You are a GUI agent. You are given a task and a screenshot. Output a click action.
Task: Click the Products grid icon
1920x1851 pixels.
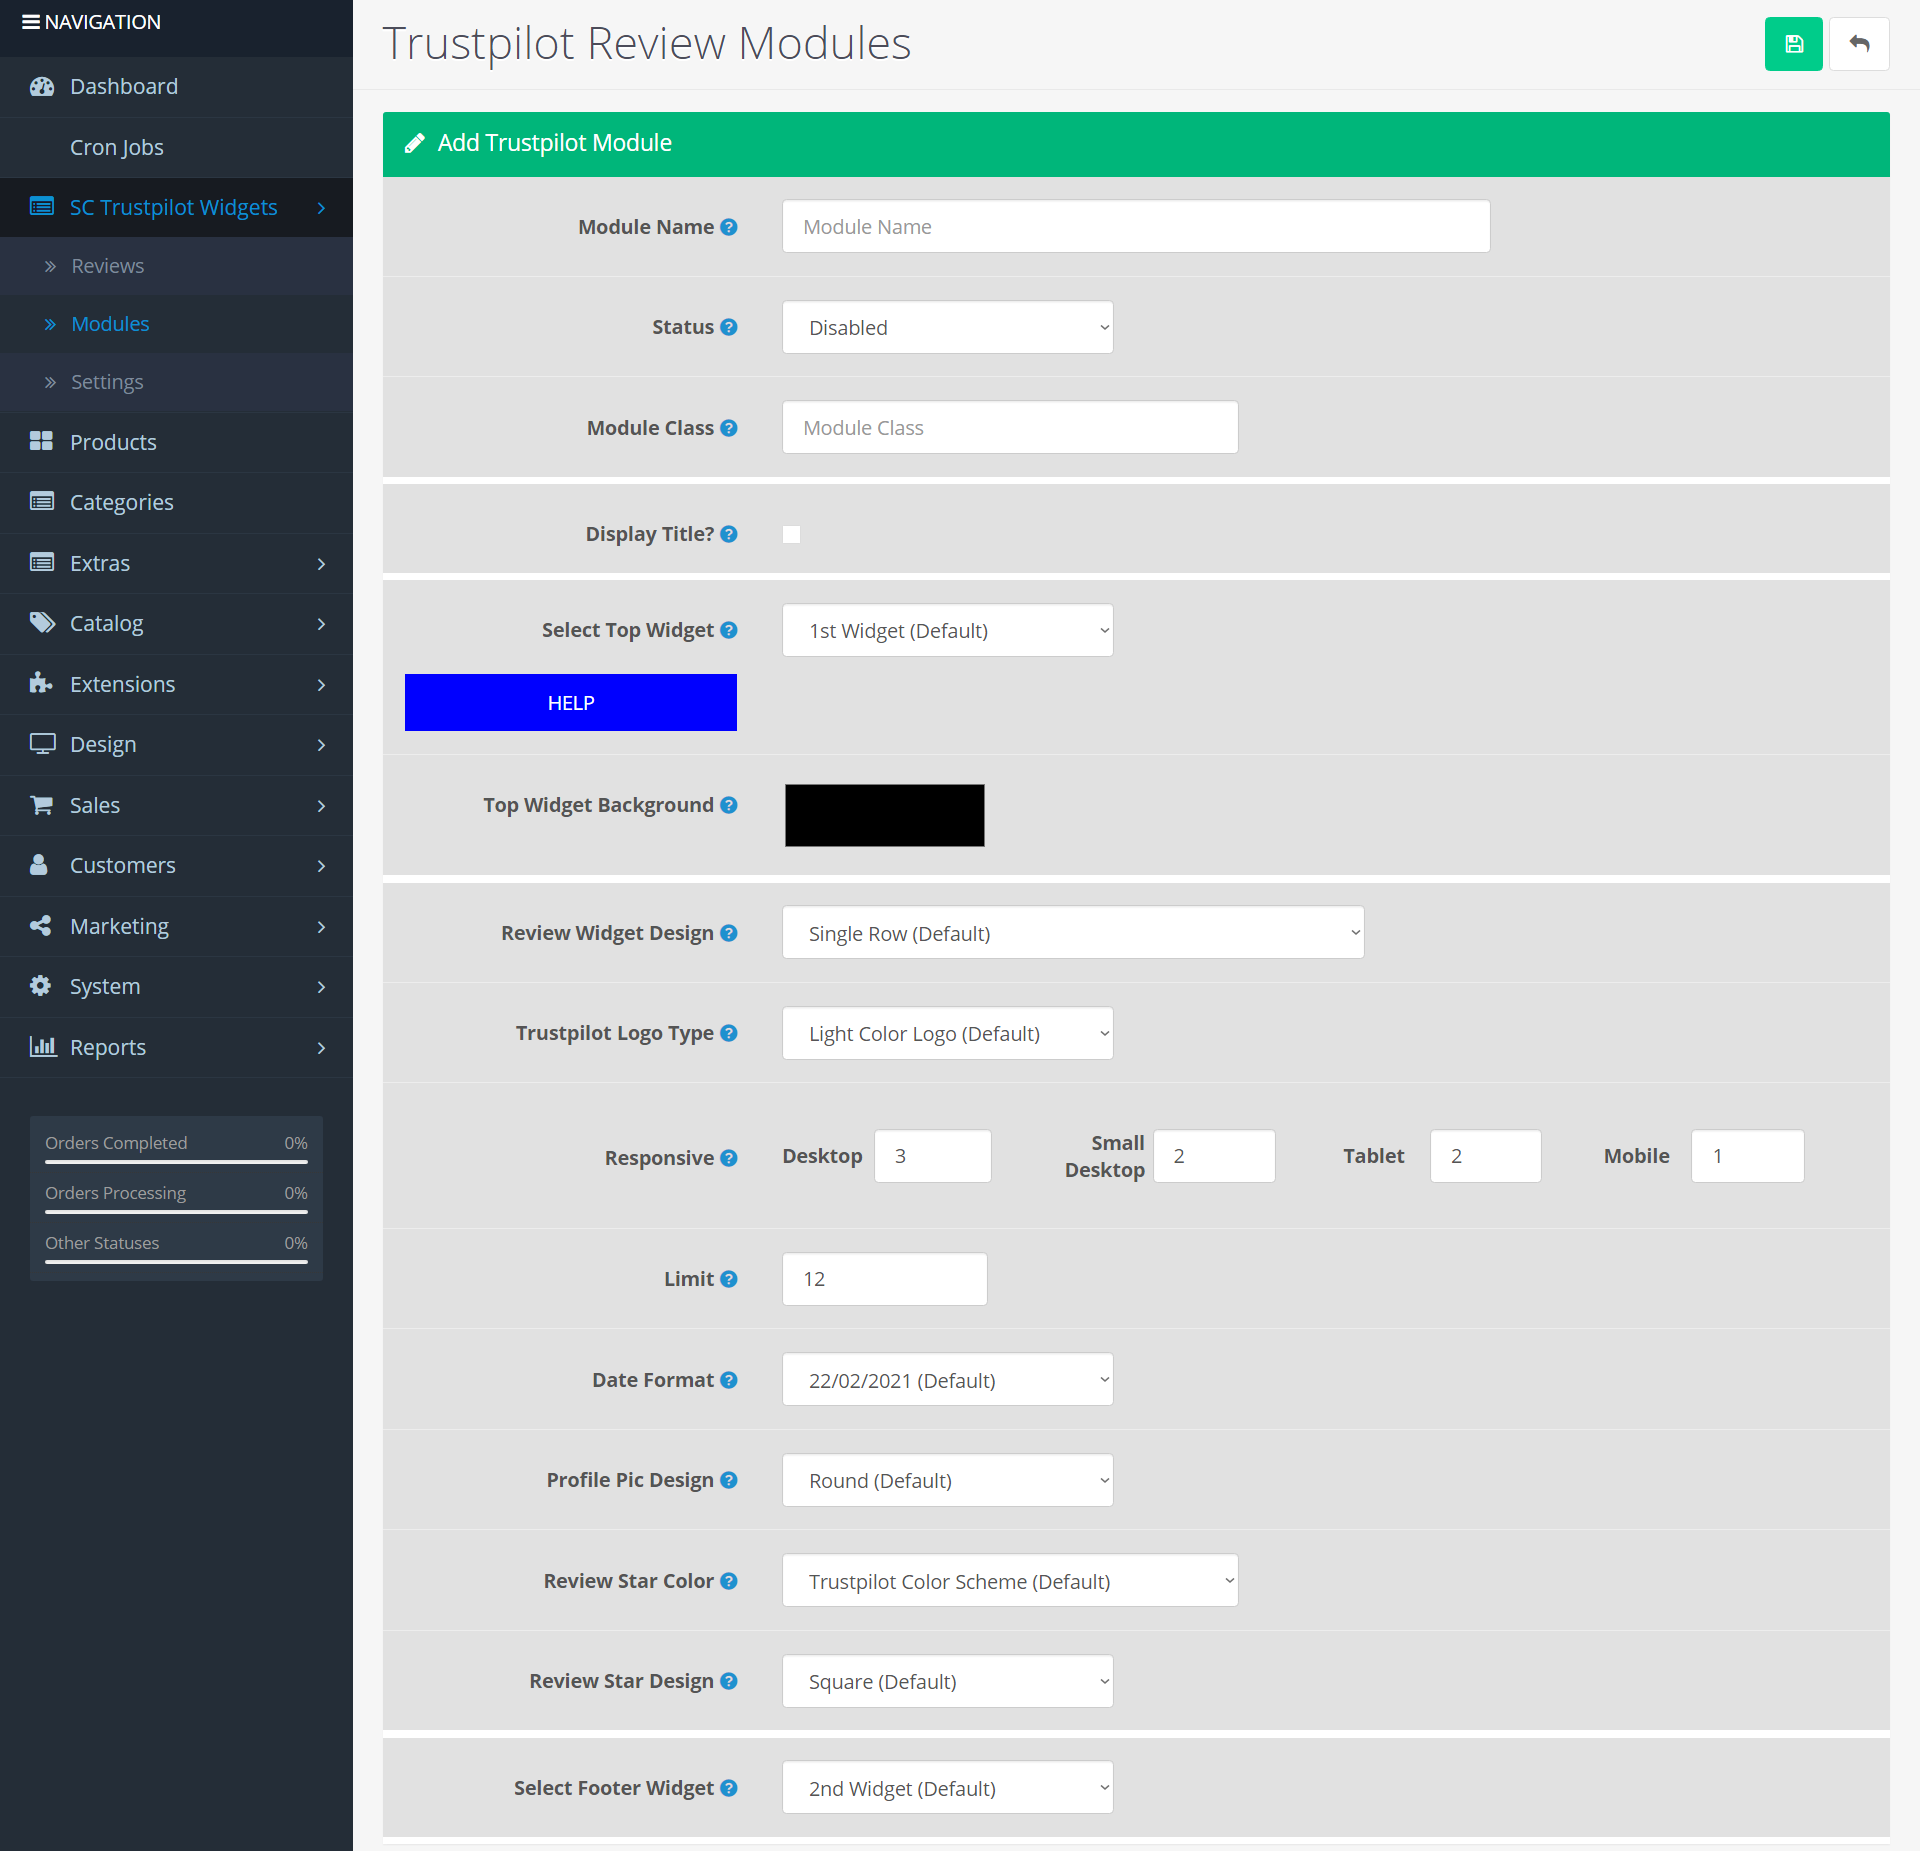point(41,442)
